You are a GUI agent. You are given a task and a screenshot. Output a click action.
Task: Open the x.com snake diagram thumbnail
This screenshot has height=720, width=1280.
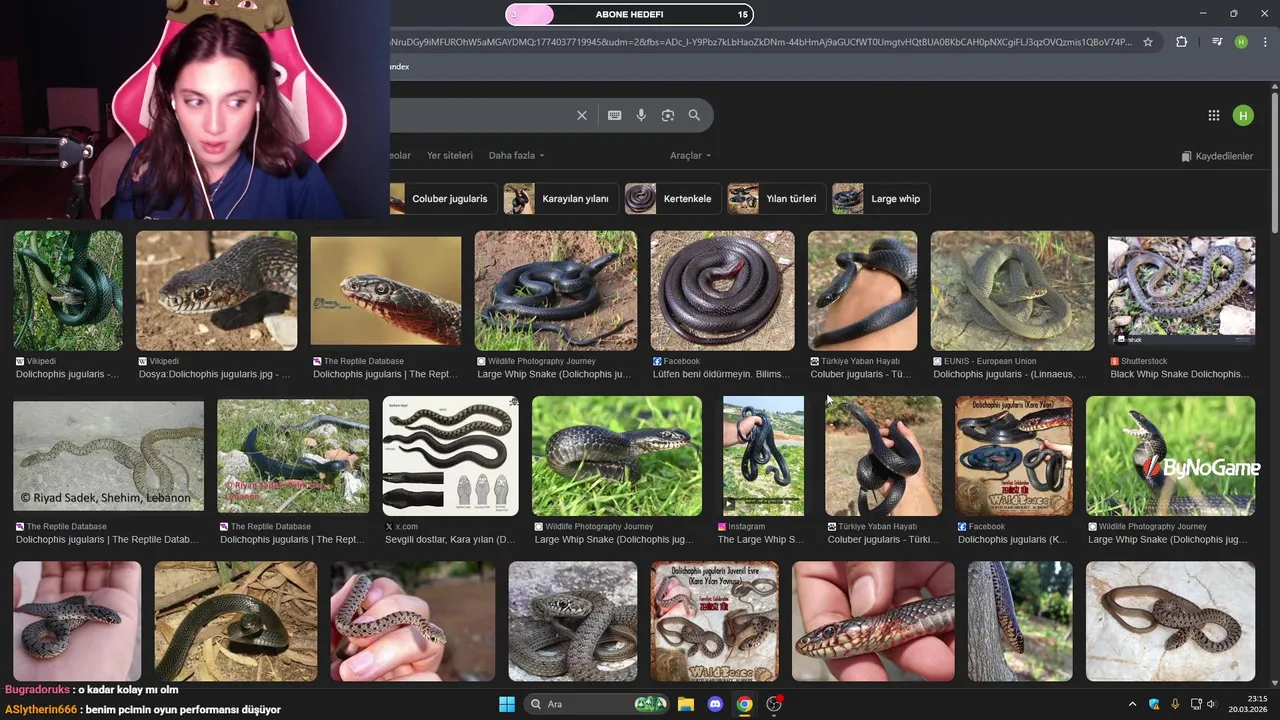(450, 456)
